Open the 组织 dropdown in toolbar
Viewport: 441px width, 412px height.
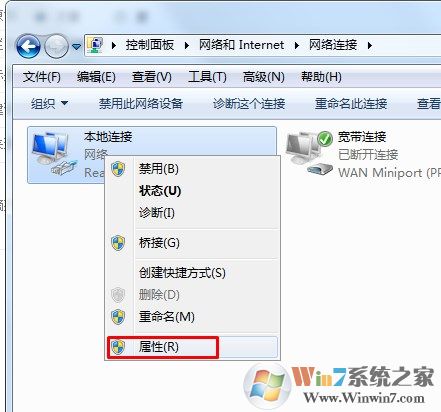pos(49,104)
